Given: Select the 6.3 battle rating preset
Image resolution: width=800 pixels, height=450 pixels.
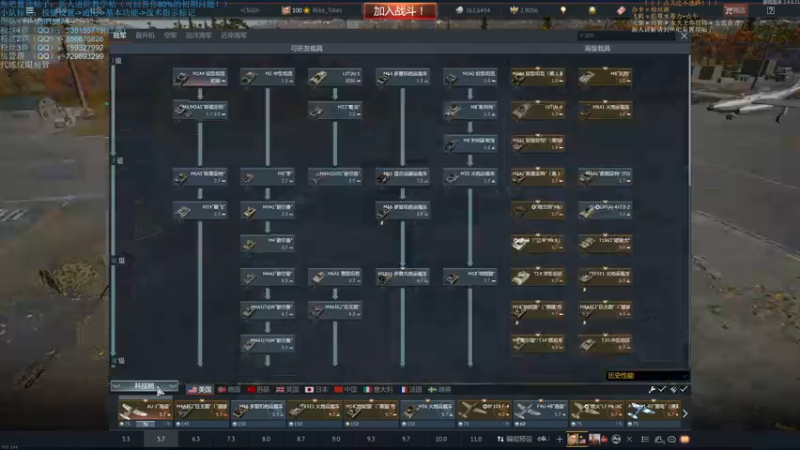Looking at the screenshot, I should coord(196,439).
